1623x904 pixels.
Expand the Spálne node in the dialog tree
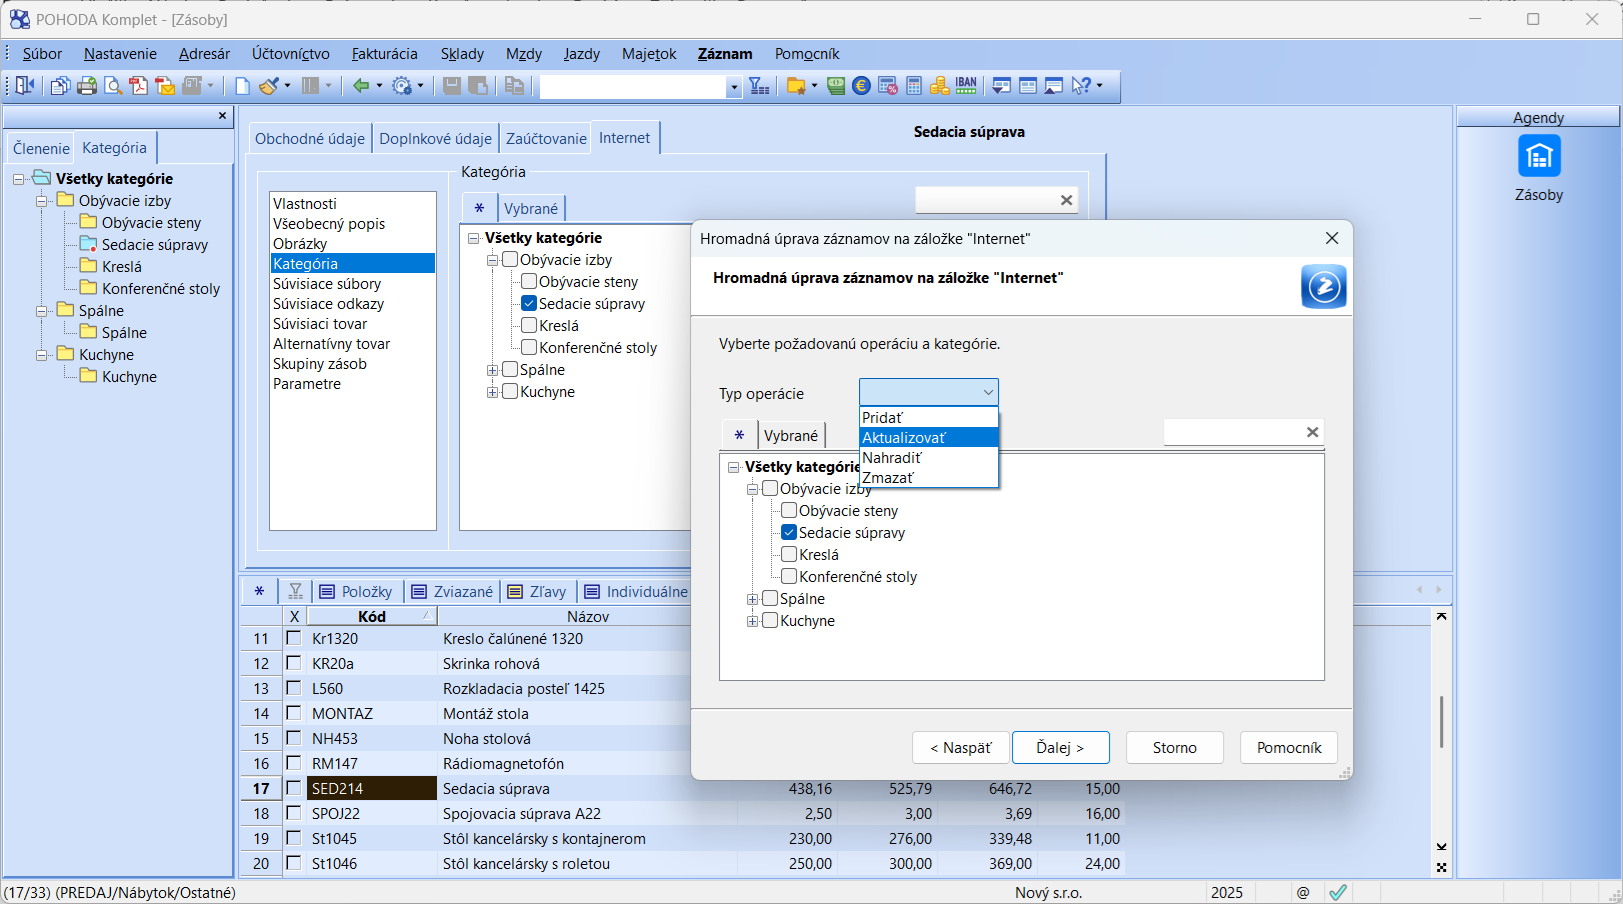click(752, 599)
